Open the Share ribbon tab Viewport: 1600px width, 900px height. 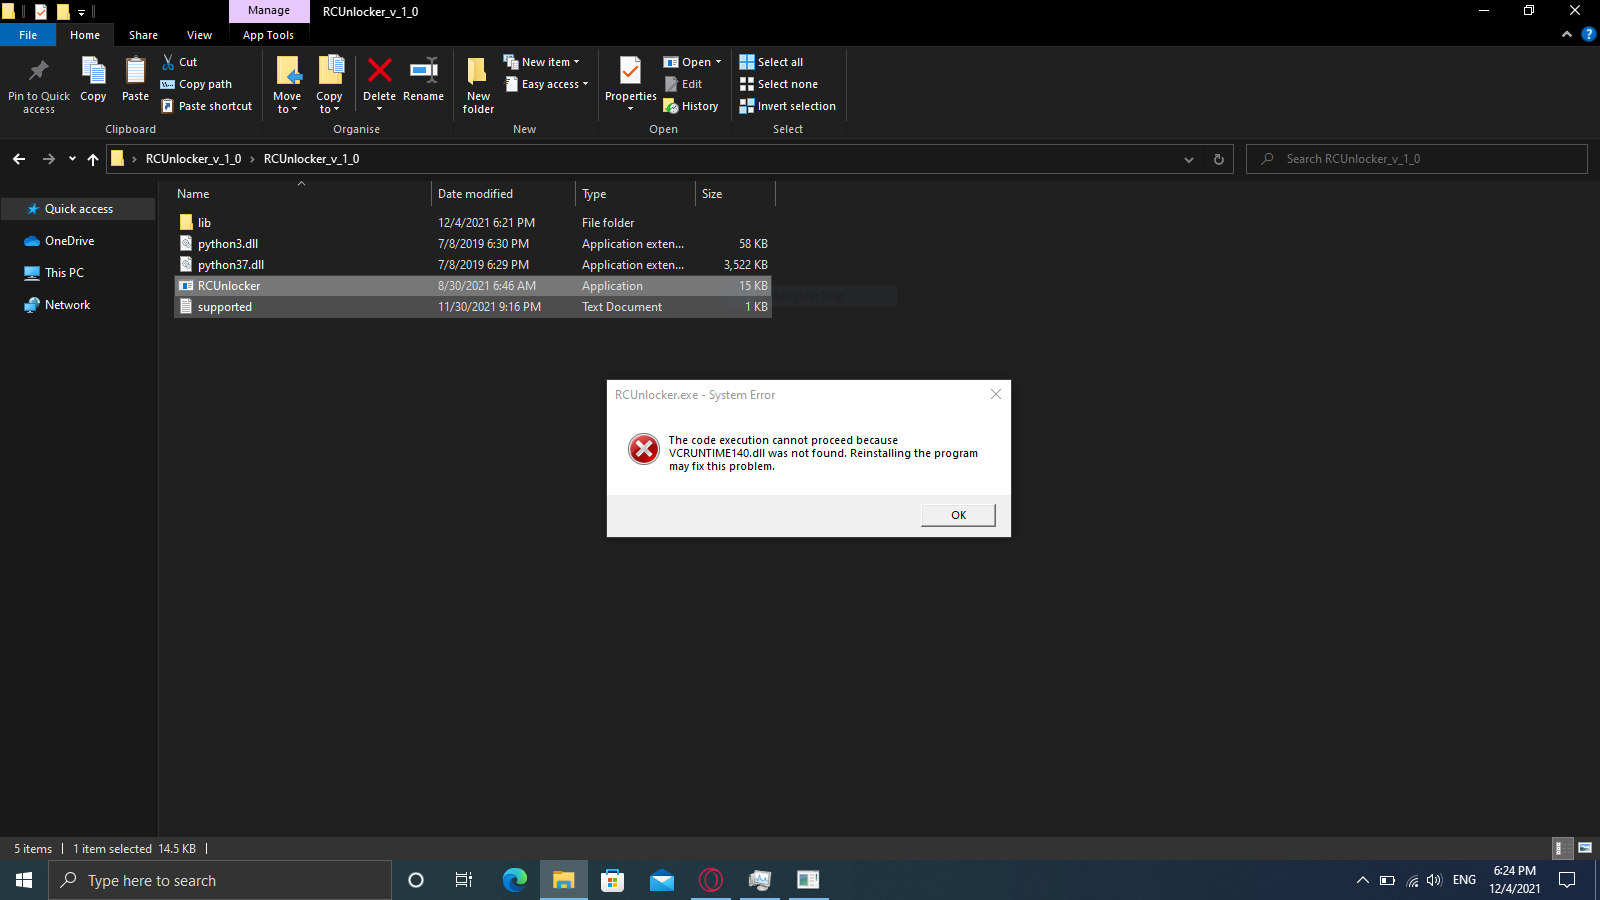[143, 35]
